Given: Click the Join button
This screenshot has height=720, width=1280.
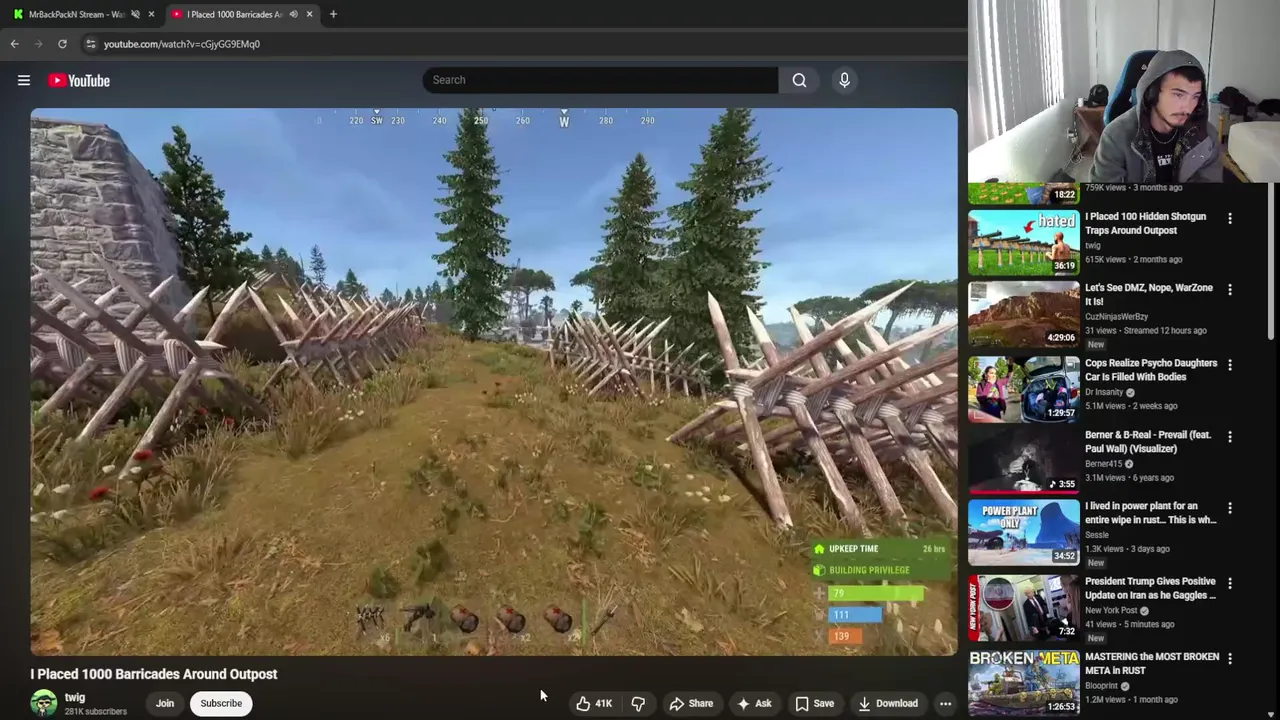Looking at the screenshot, I should [165, 703].
